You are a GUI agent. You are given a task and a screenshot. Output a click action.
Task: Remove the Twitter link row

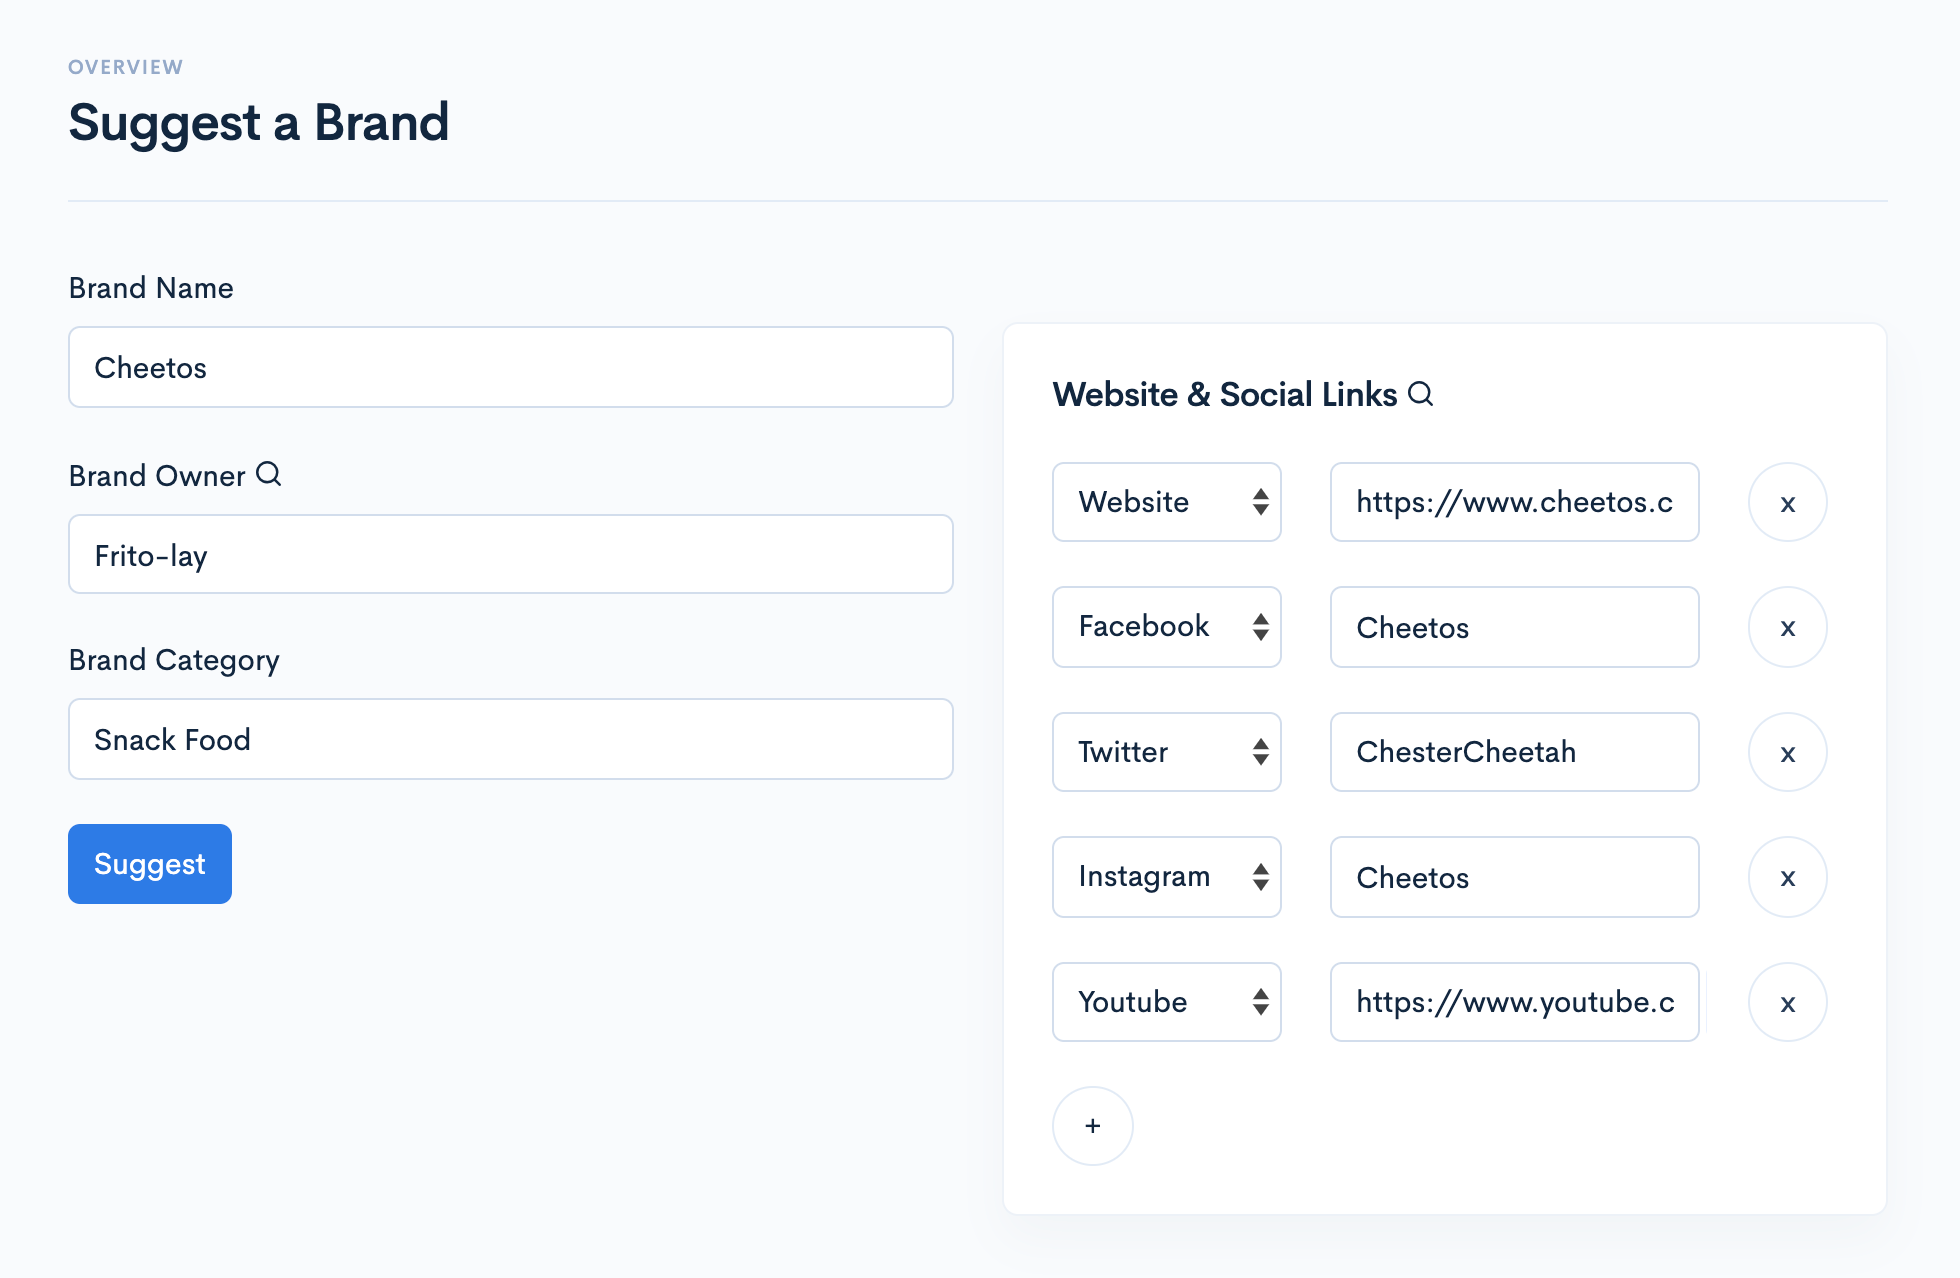[x=1788, y=752]
